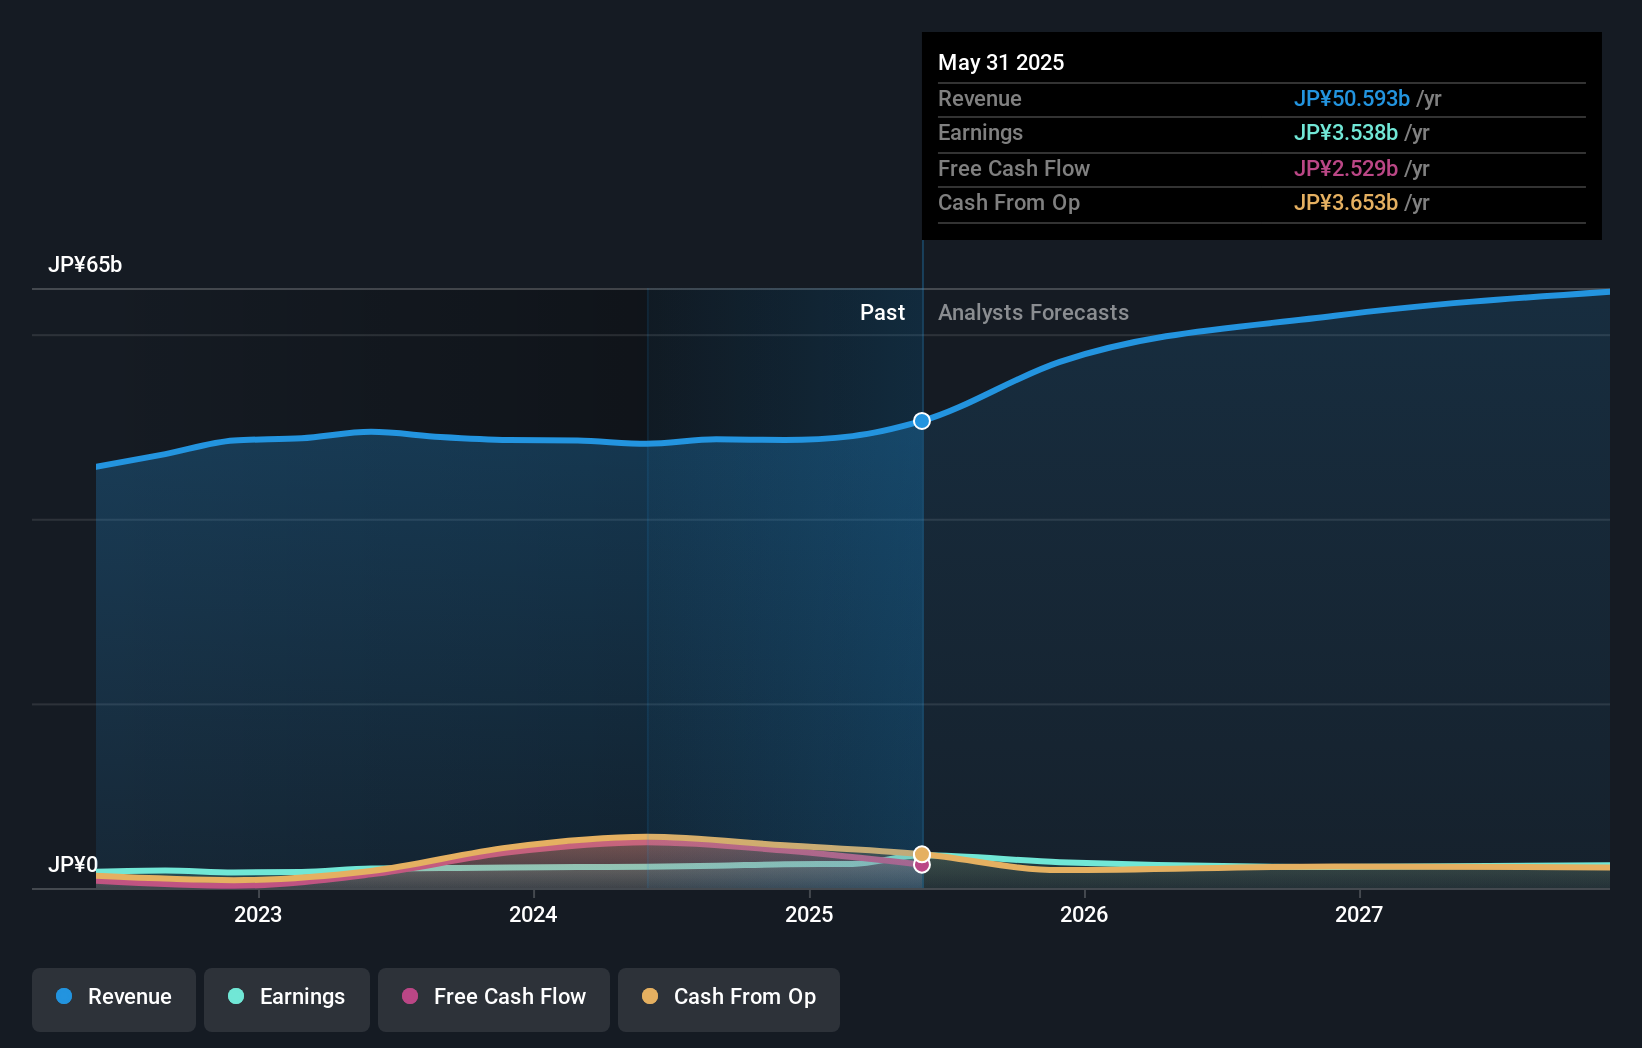The image size is (1642, 1048).
Task: Click the 2023 x-axis label
Action: pos(258,914)
